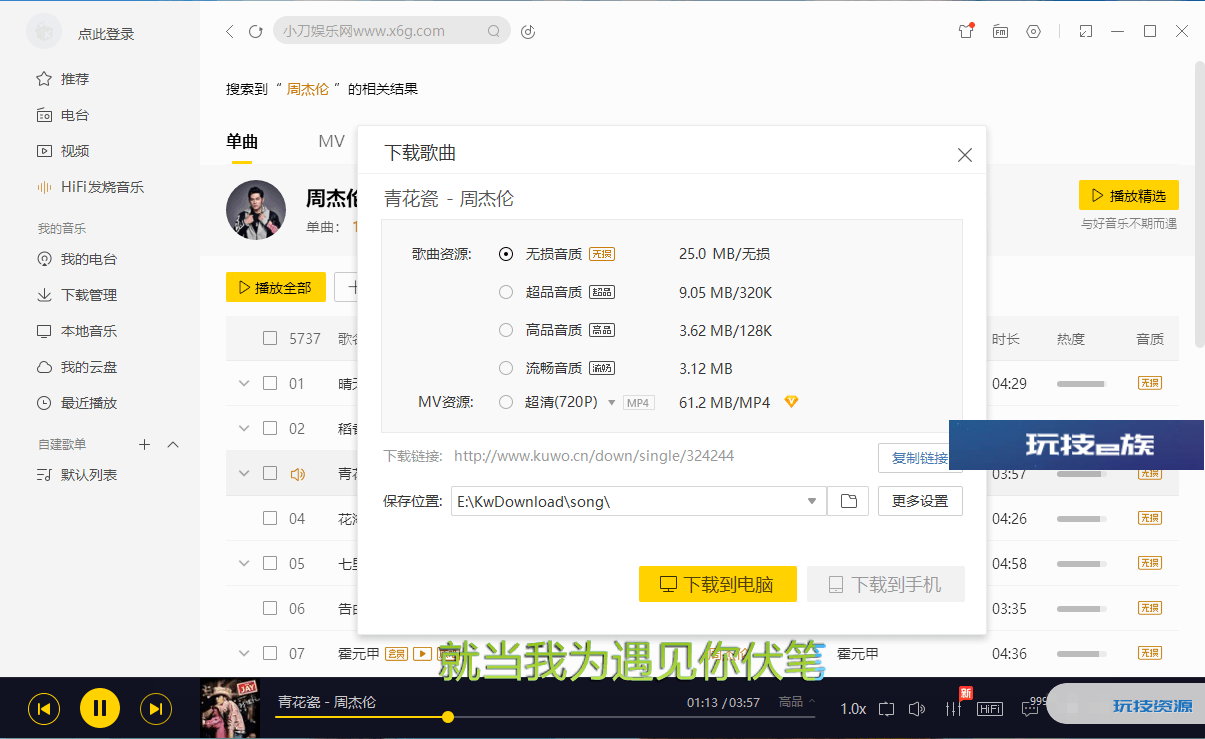Expand the chevron on the playing song row
The height and width of the screenshot is (739, 1205).
pyautogui.click(x=244, y=473)
